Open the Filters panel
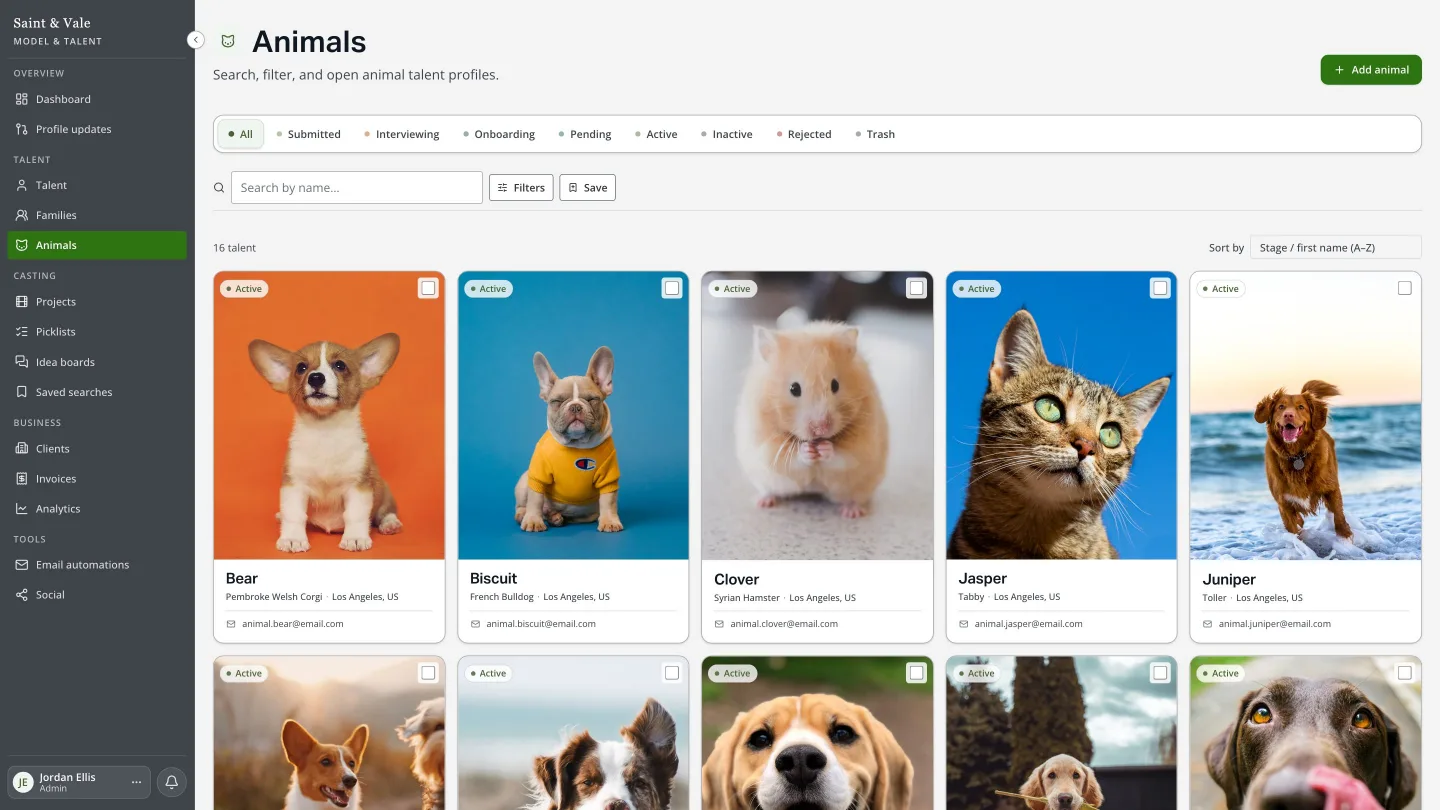The image size is (1440, 810). pos(521,188)
